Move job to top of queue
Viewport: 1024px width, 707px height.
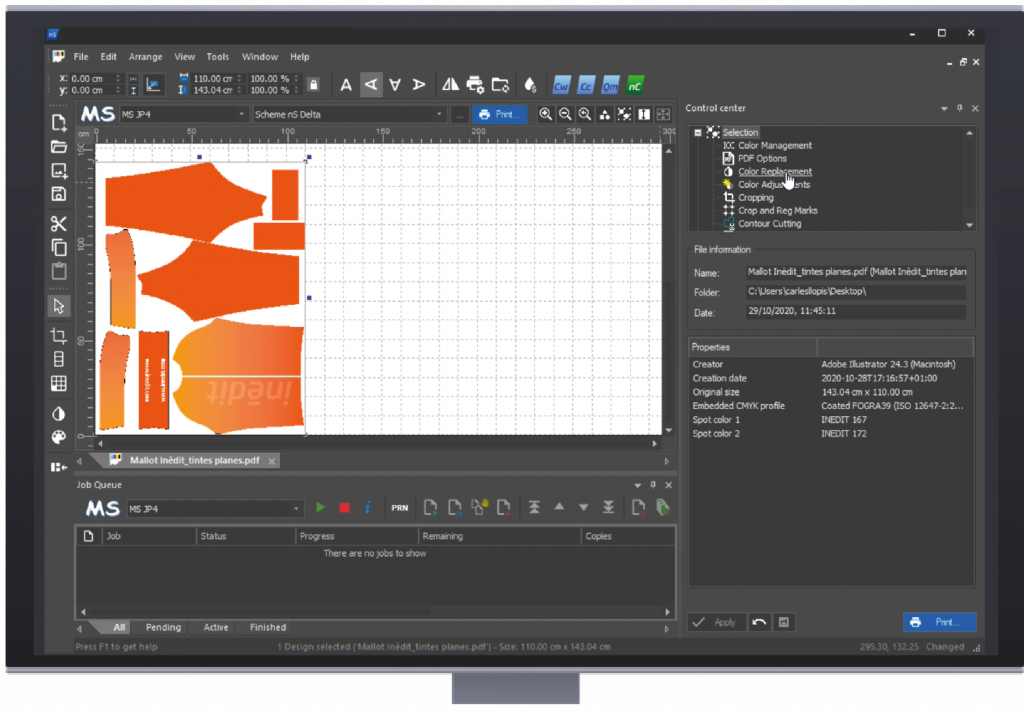pos(534,507)
